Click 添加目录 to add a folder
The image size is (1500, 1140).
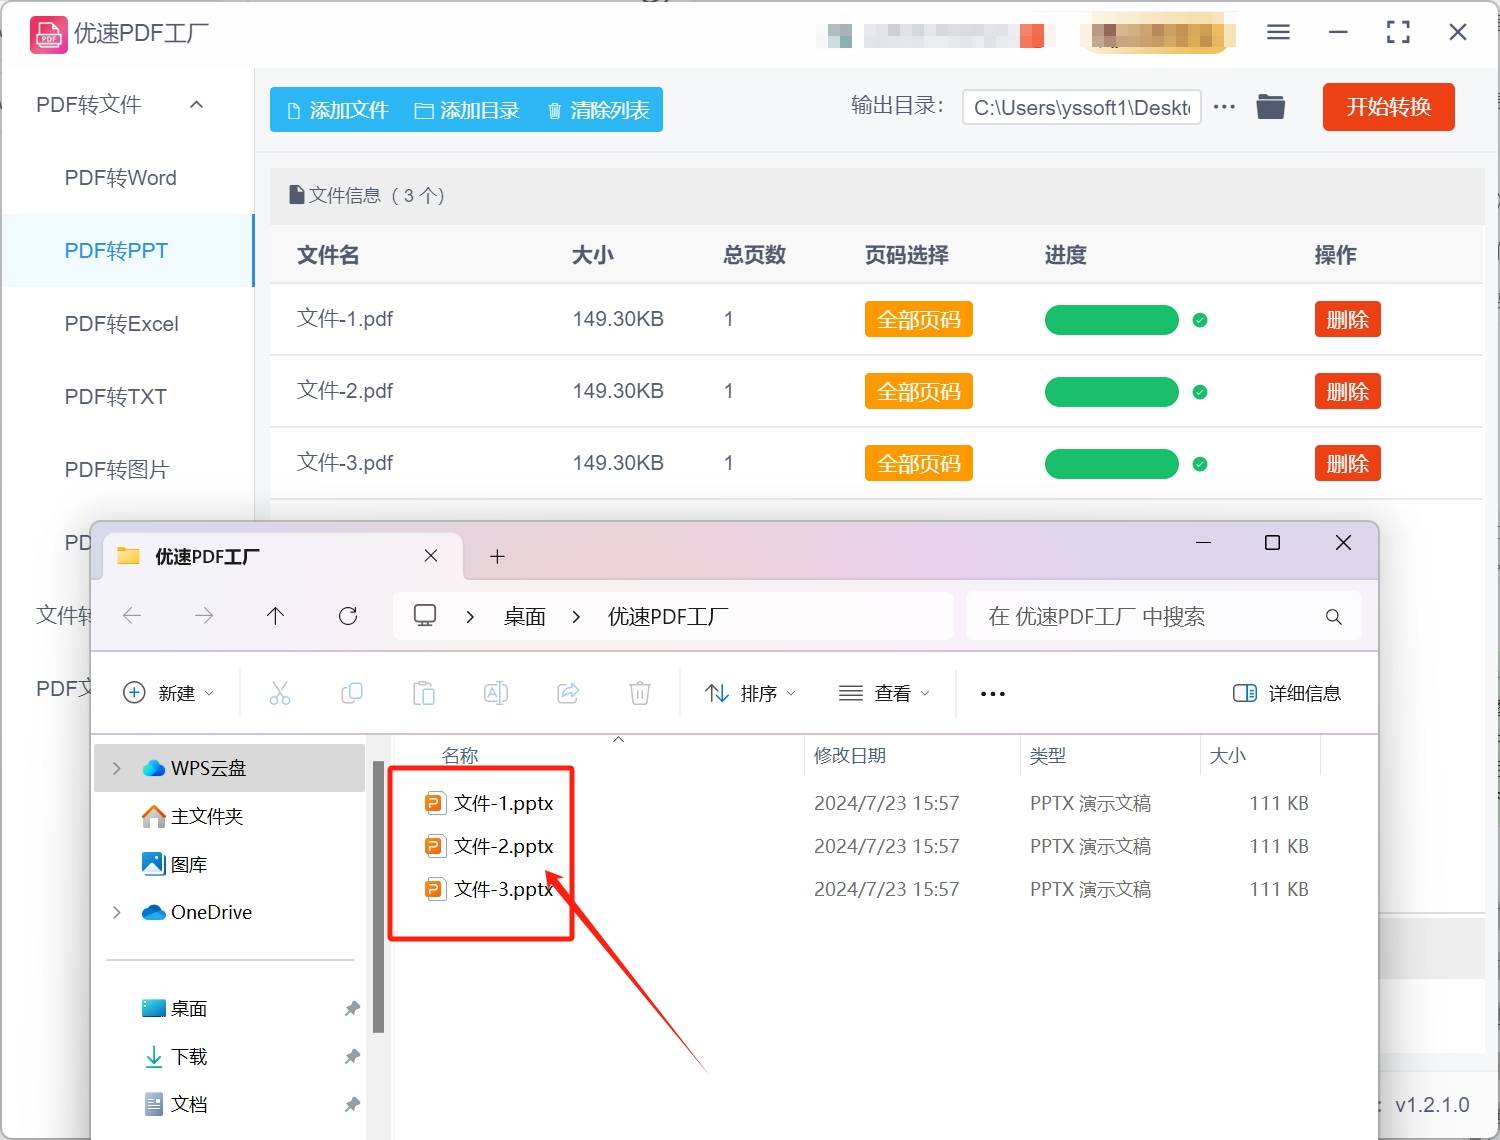[x=467, y=110]
